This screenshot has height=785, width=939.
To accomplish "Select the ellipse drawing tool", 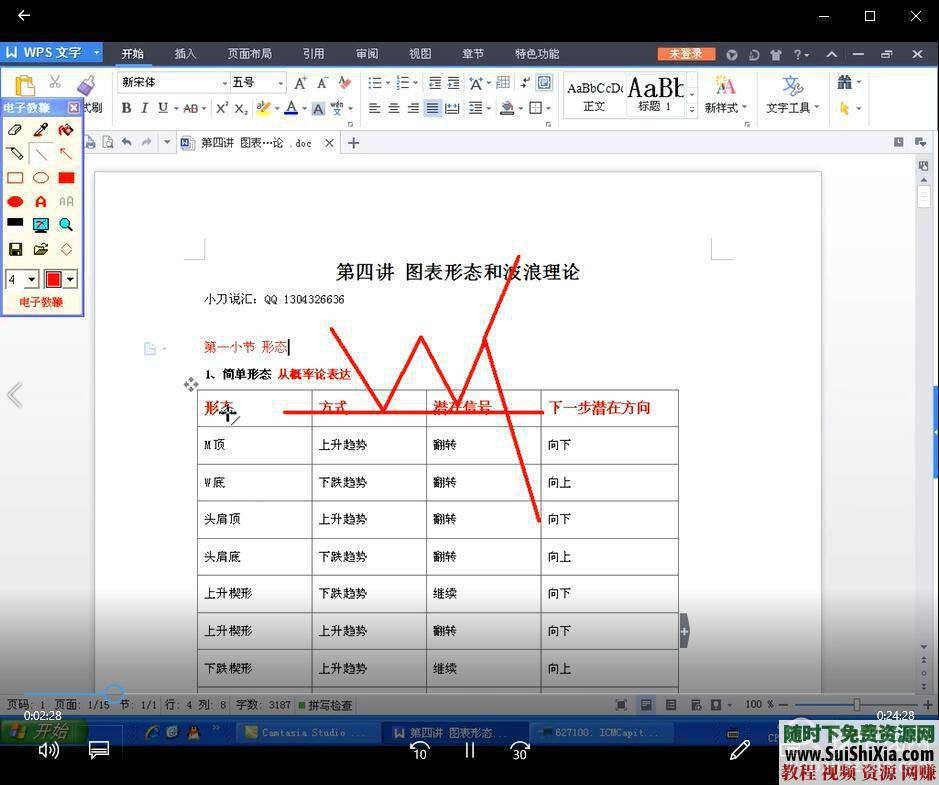I will point(40,177).
